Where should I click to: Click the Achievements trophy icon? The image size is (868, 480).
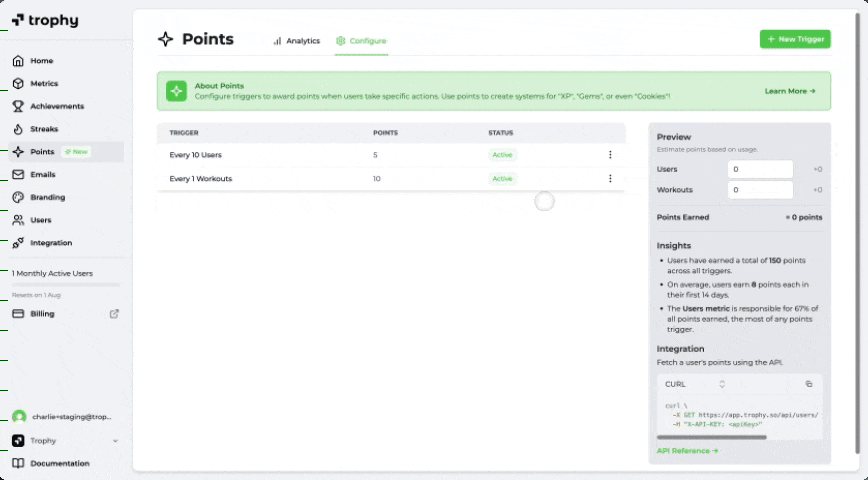[18, 106]
